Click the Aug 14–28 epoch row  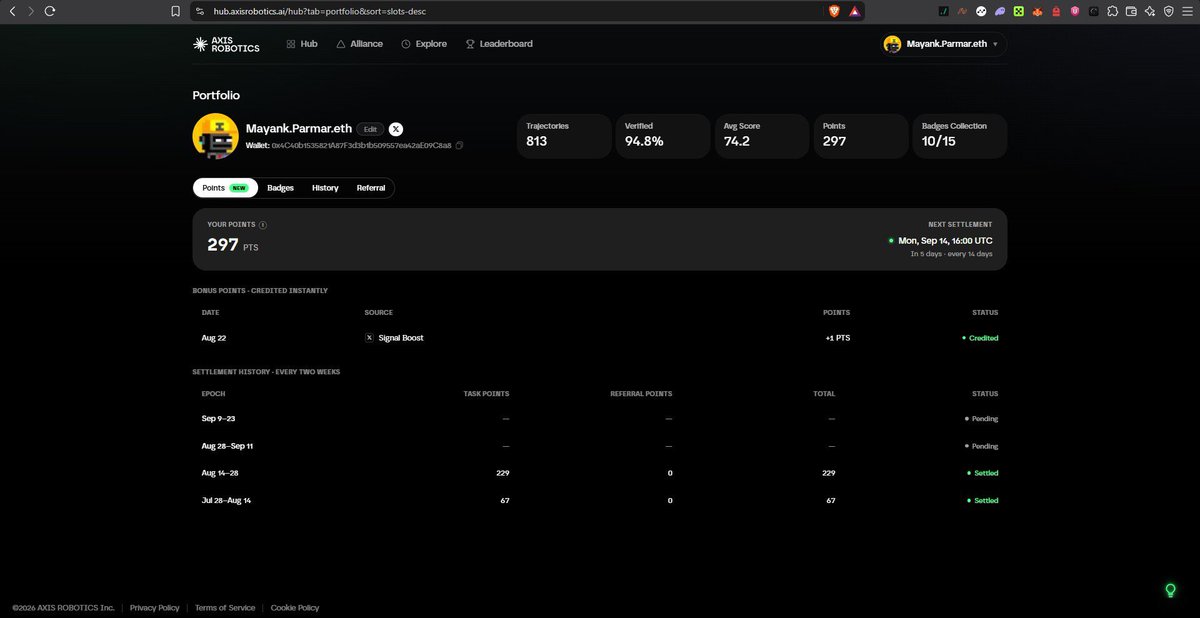(600, 473)
